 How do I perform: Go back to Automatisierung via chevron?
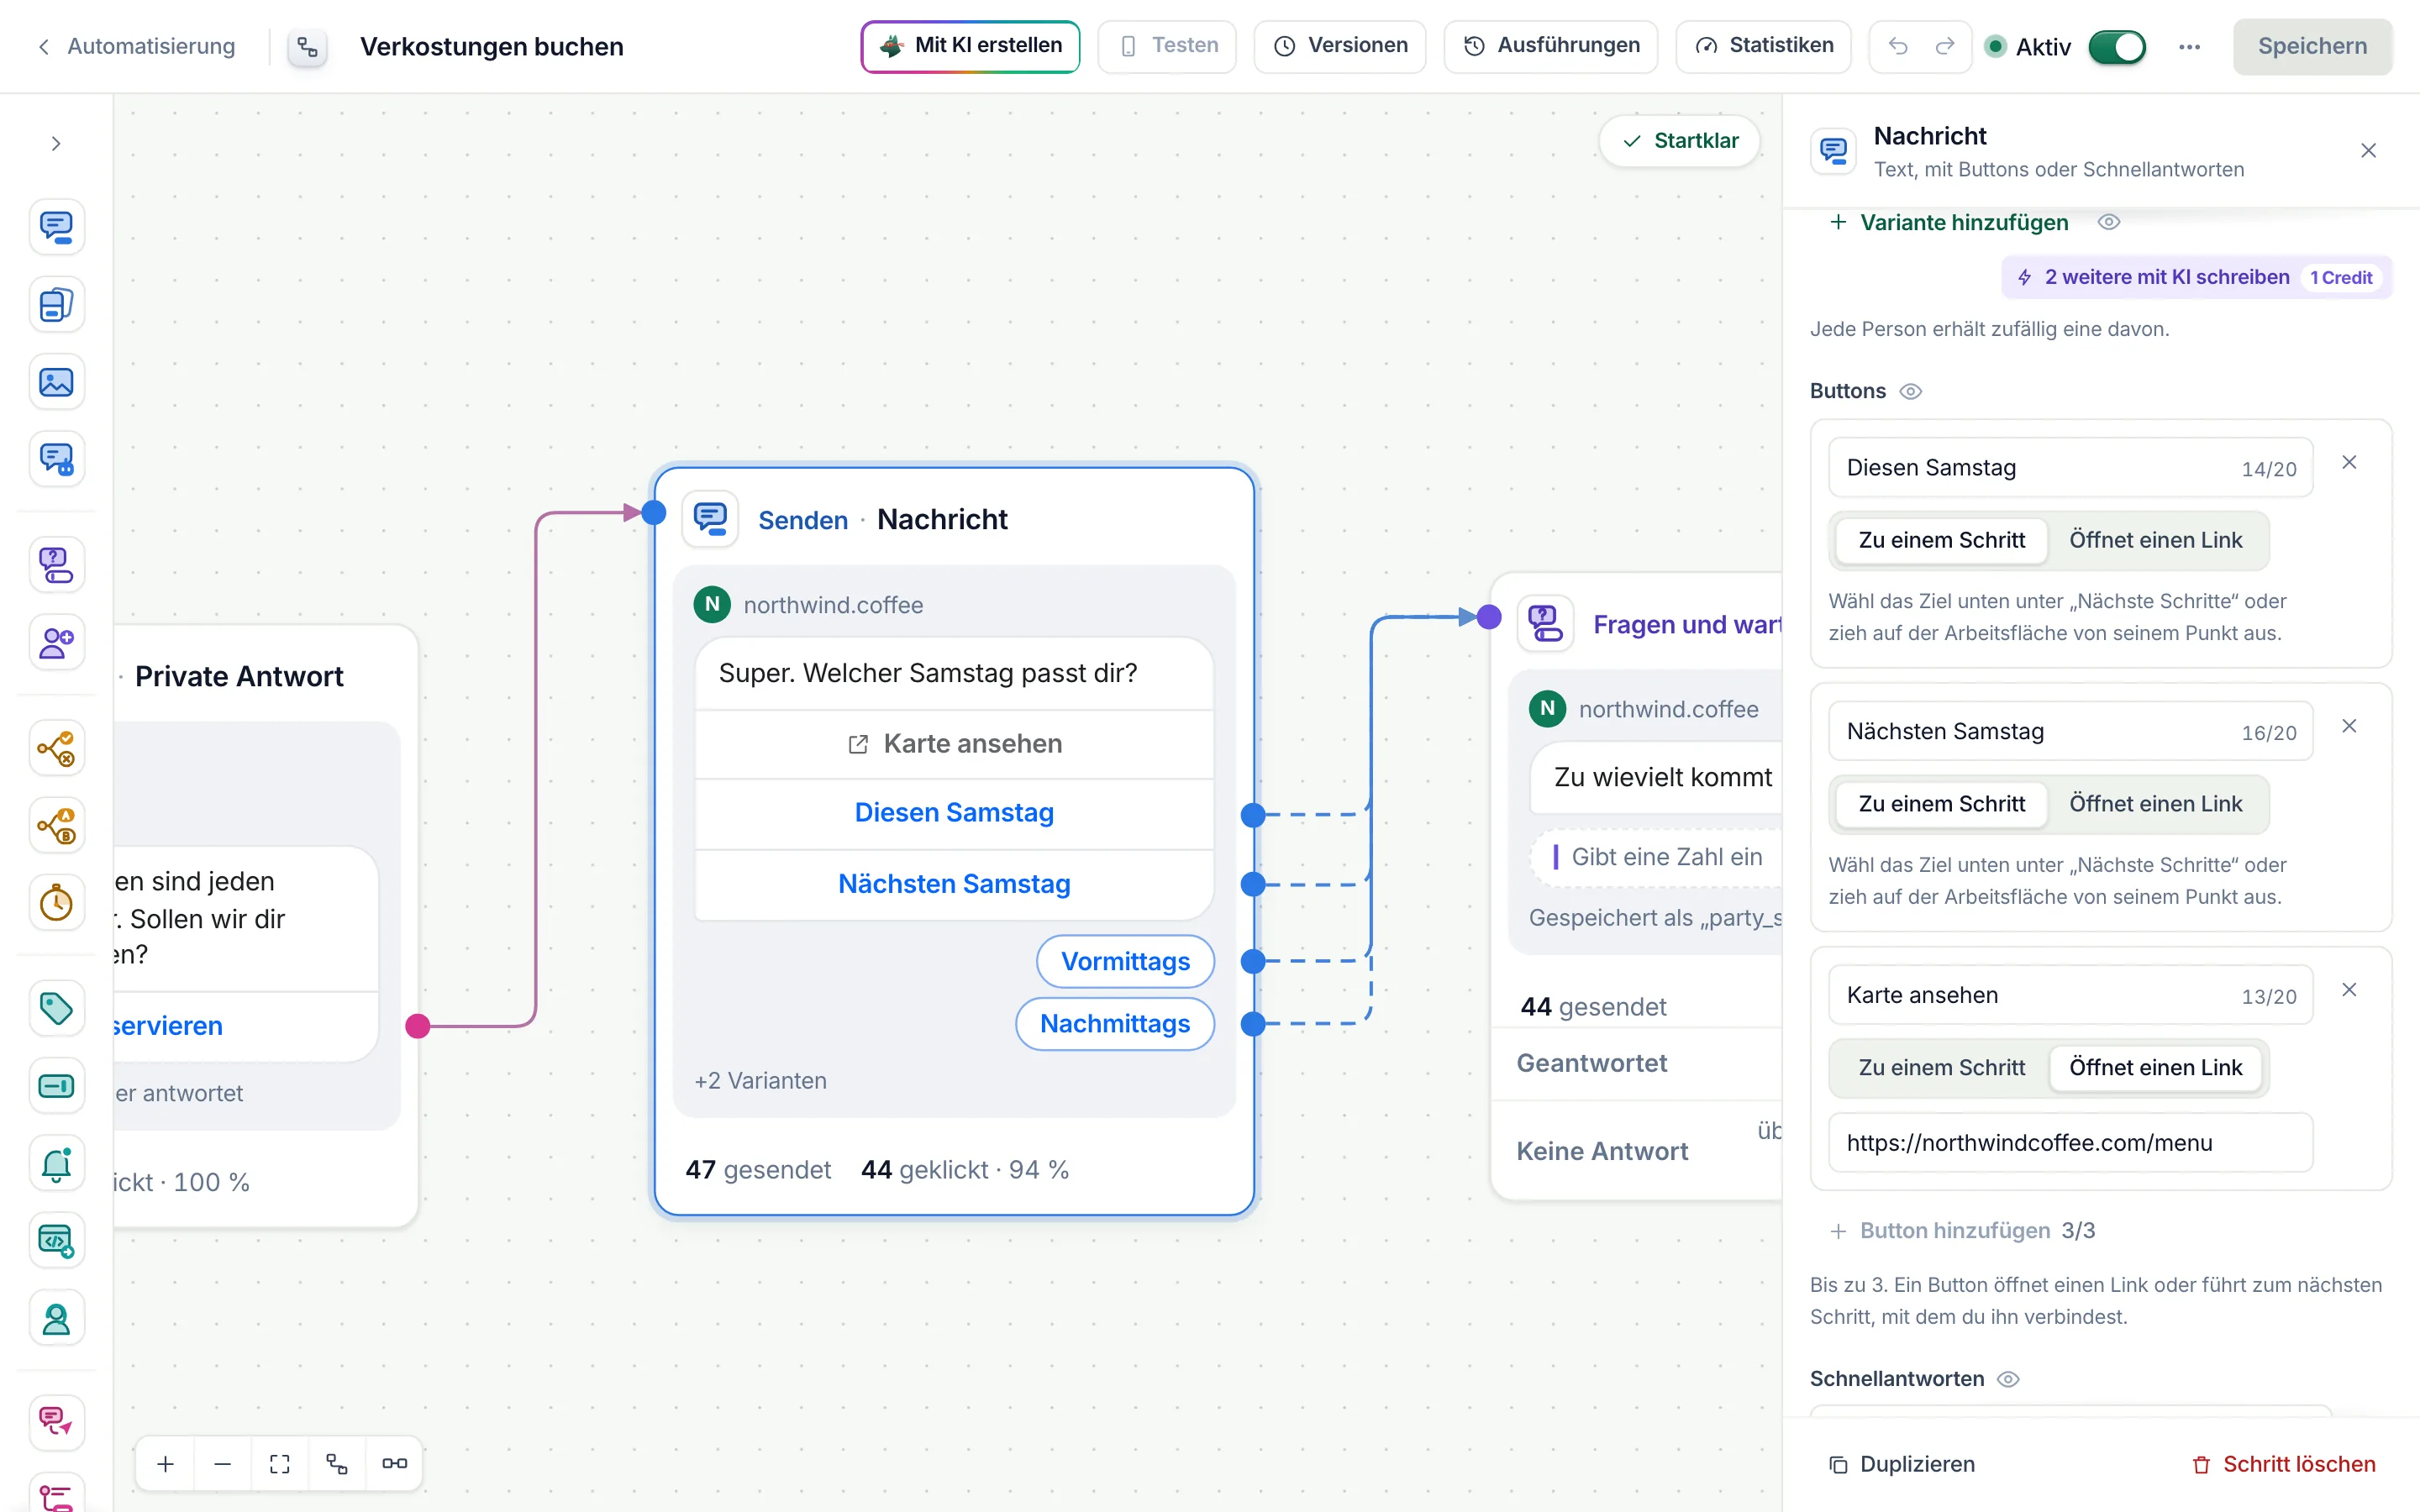[x=43, y=46]
